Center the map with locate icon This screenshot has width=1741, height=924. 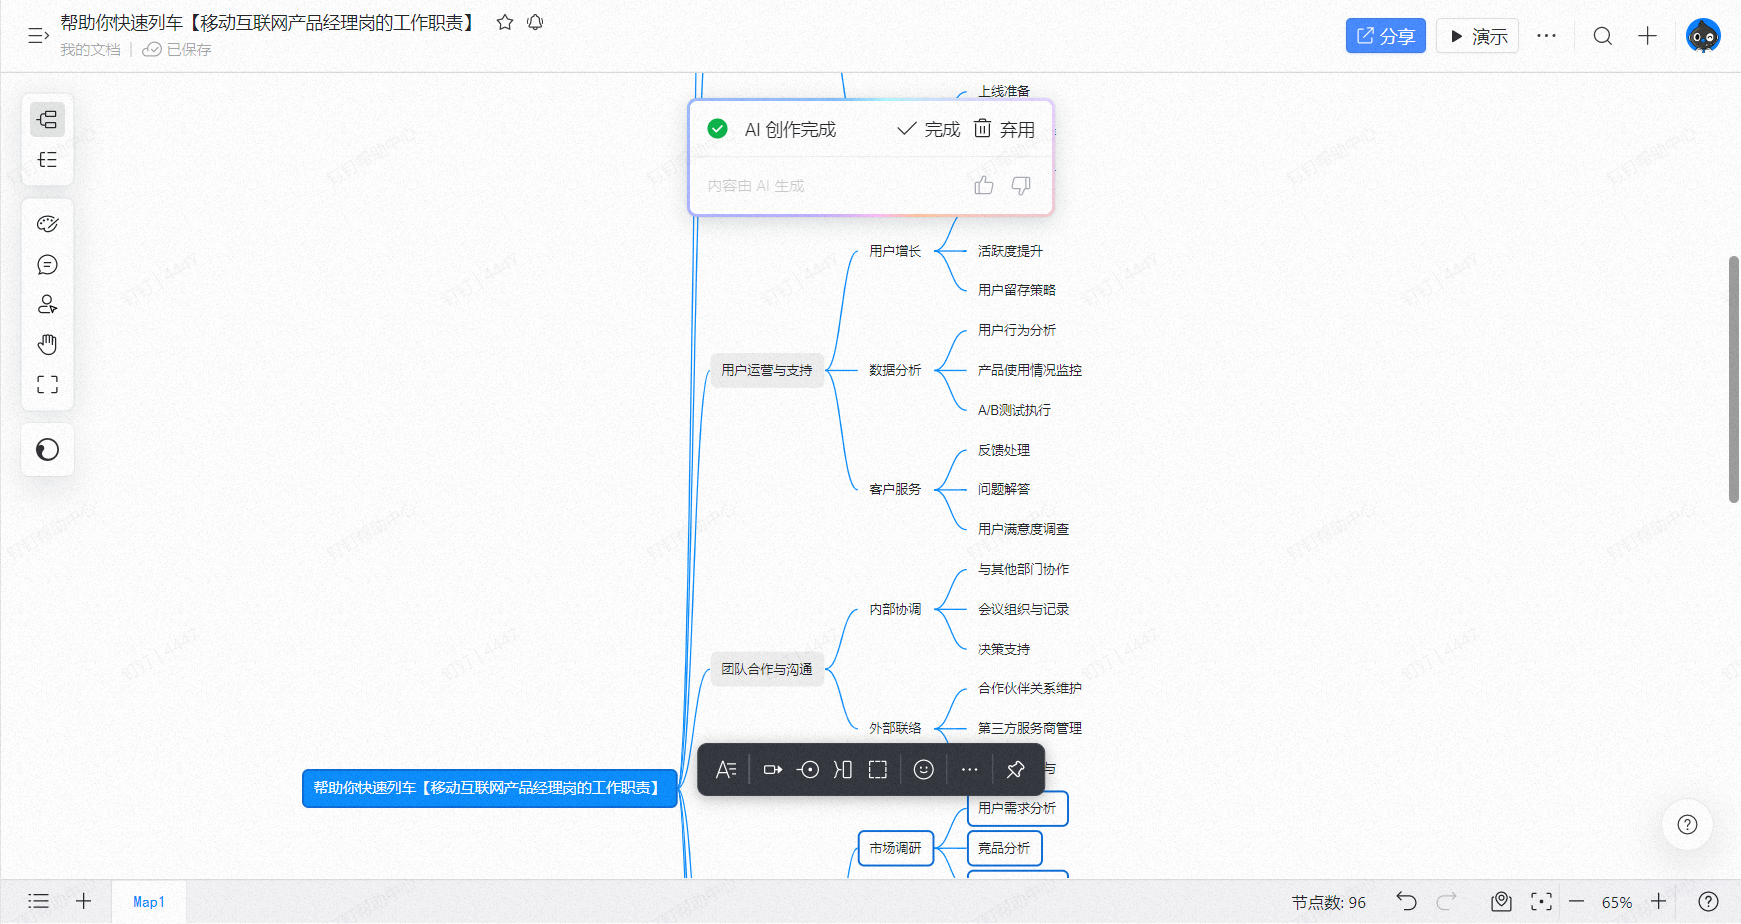(x=1541, y=901)
